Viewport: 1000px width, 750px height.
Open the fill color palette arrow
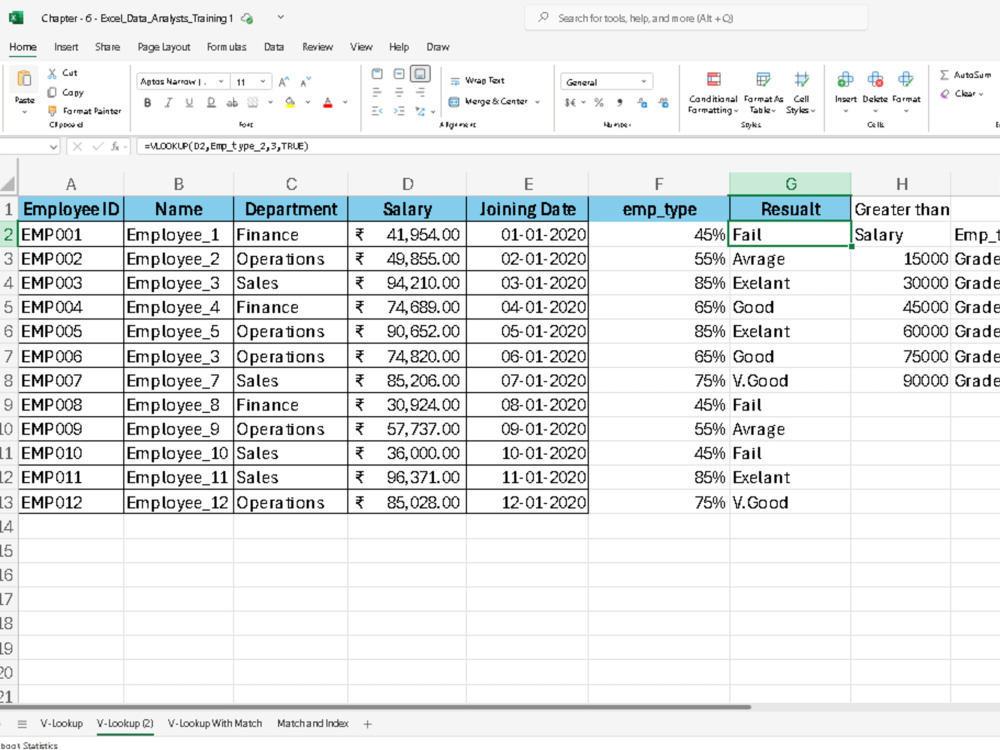click(x=308, y=103)
